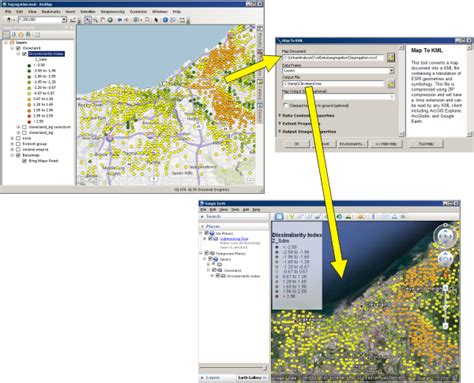Open the Tools menu in Google Earth
The image size is (474, 383).
click(x=235, y=210)
